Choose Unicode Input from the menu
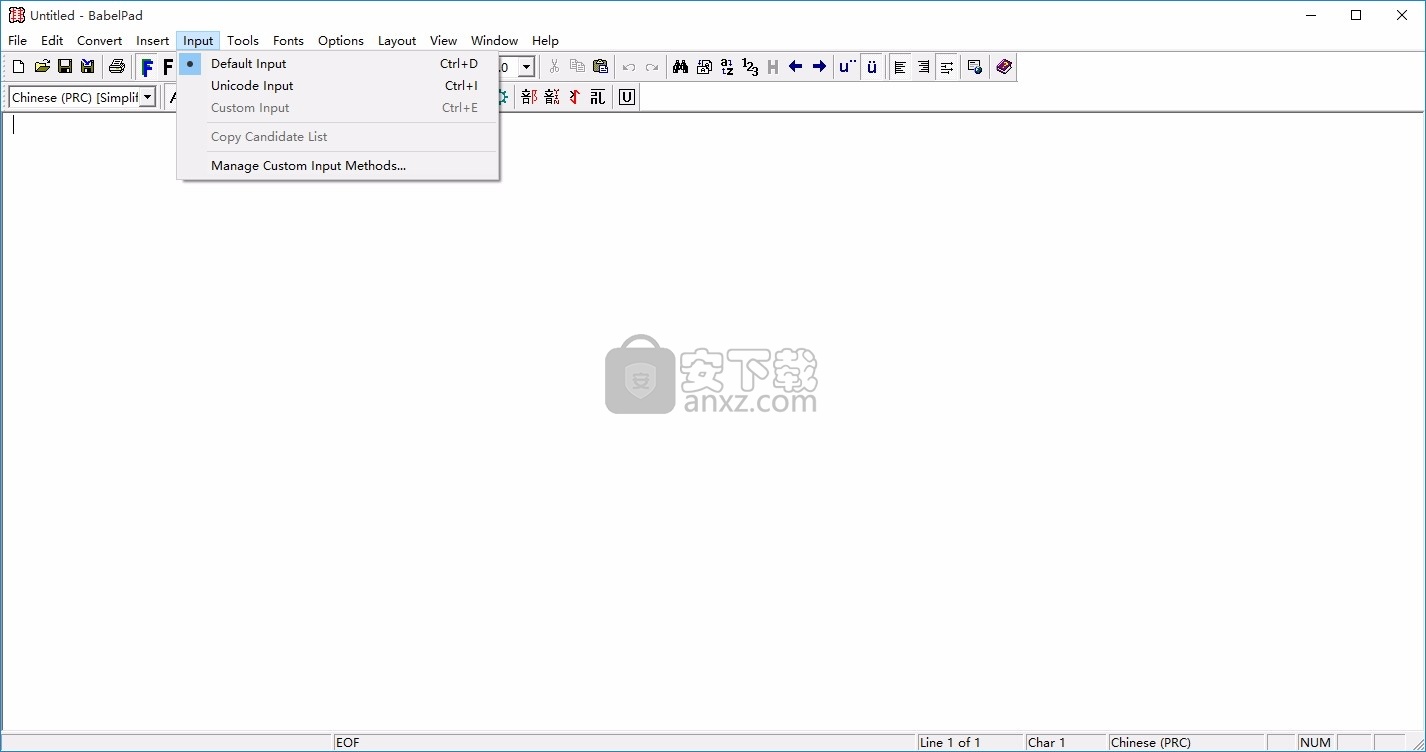 click(338, 86)
